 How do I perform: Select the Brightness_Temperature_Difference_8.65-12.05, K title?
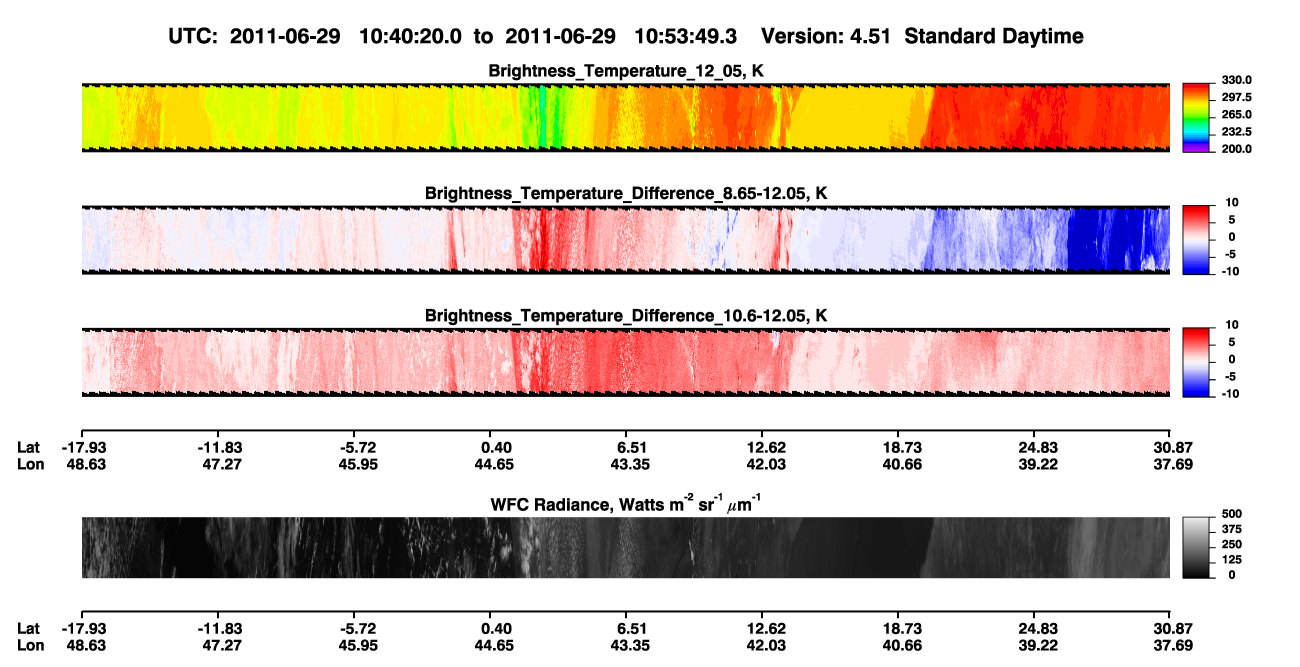(x=626, y=193)
